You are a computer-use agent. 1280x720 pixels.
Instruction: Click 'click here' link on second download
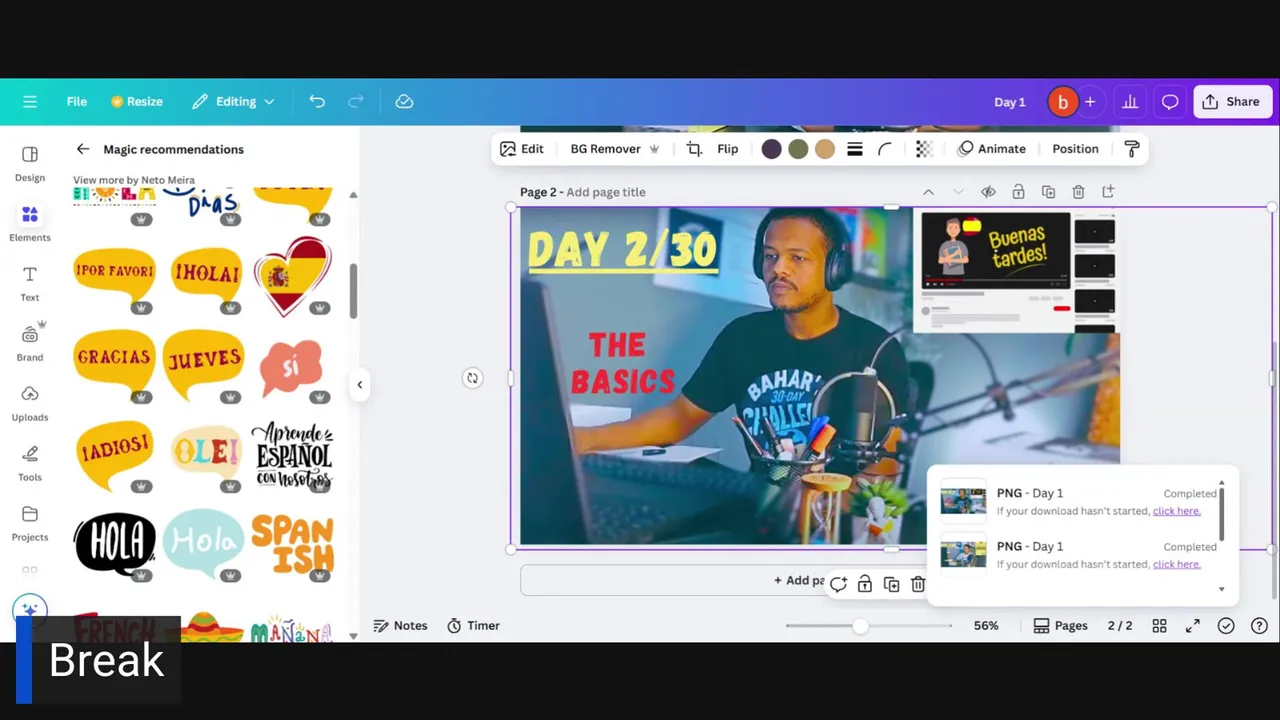[1176, 564]
